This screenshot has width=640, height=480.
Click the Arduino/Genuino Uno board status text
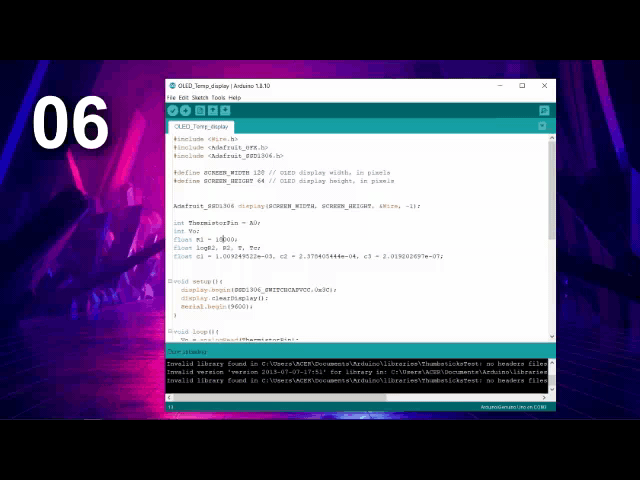(513, 407)
